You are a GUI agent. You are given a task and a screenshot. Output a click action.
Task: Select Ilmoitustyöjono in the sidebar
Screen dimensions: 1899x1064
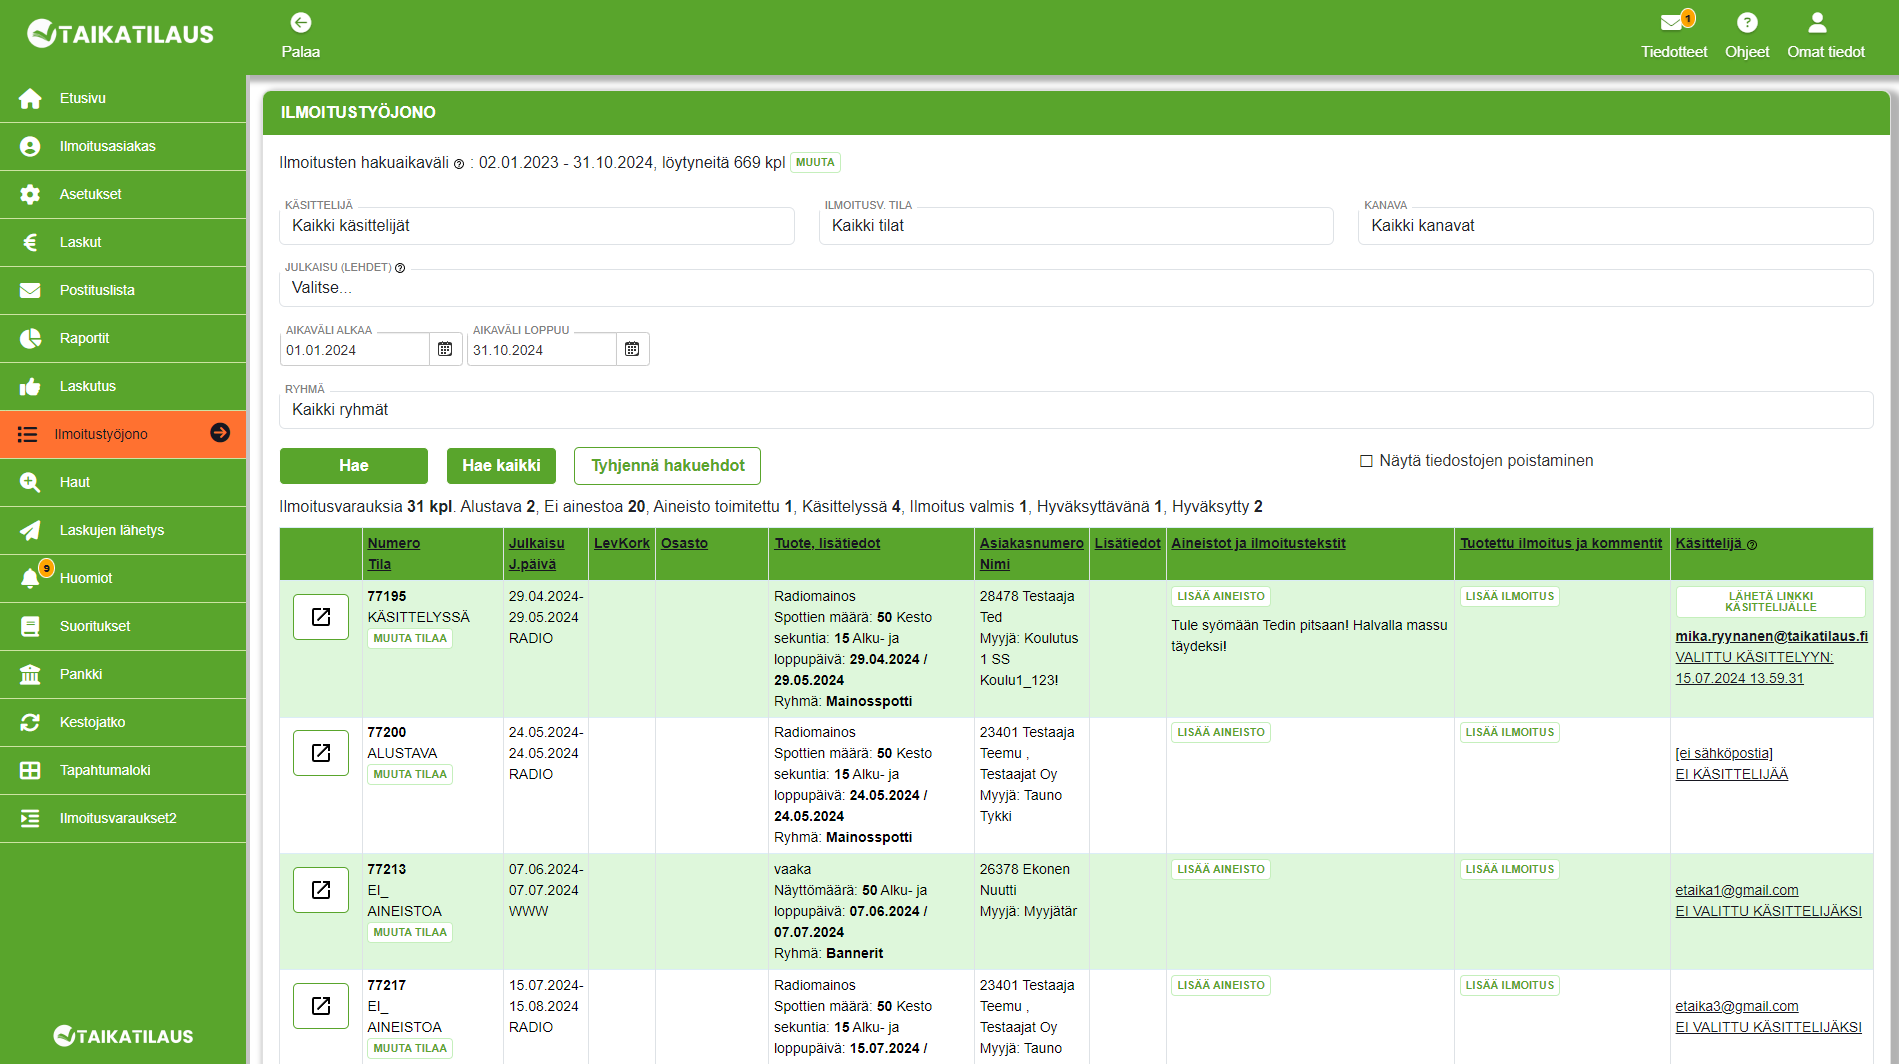tap(123, 434)
